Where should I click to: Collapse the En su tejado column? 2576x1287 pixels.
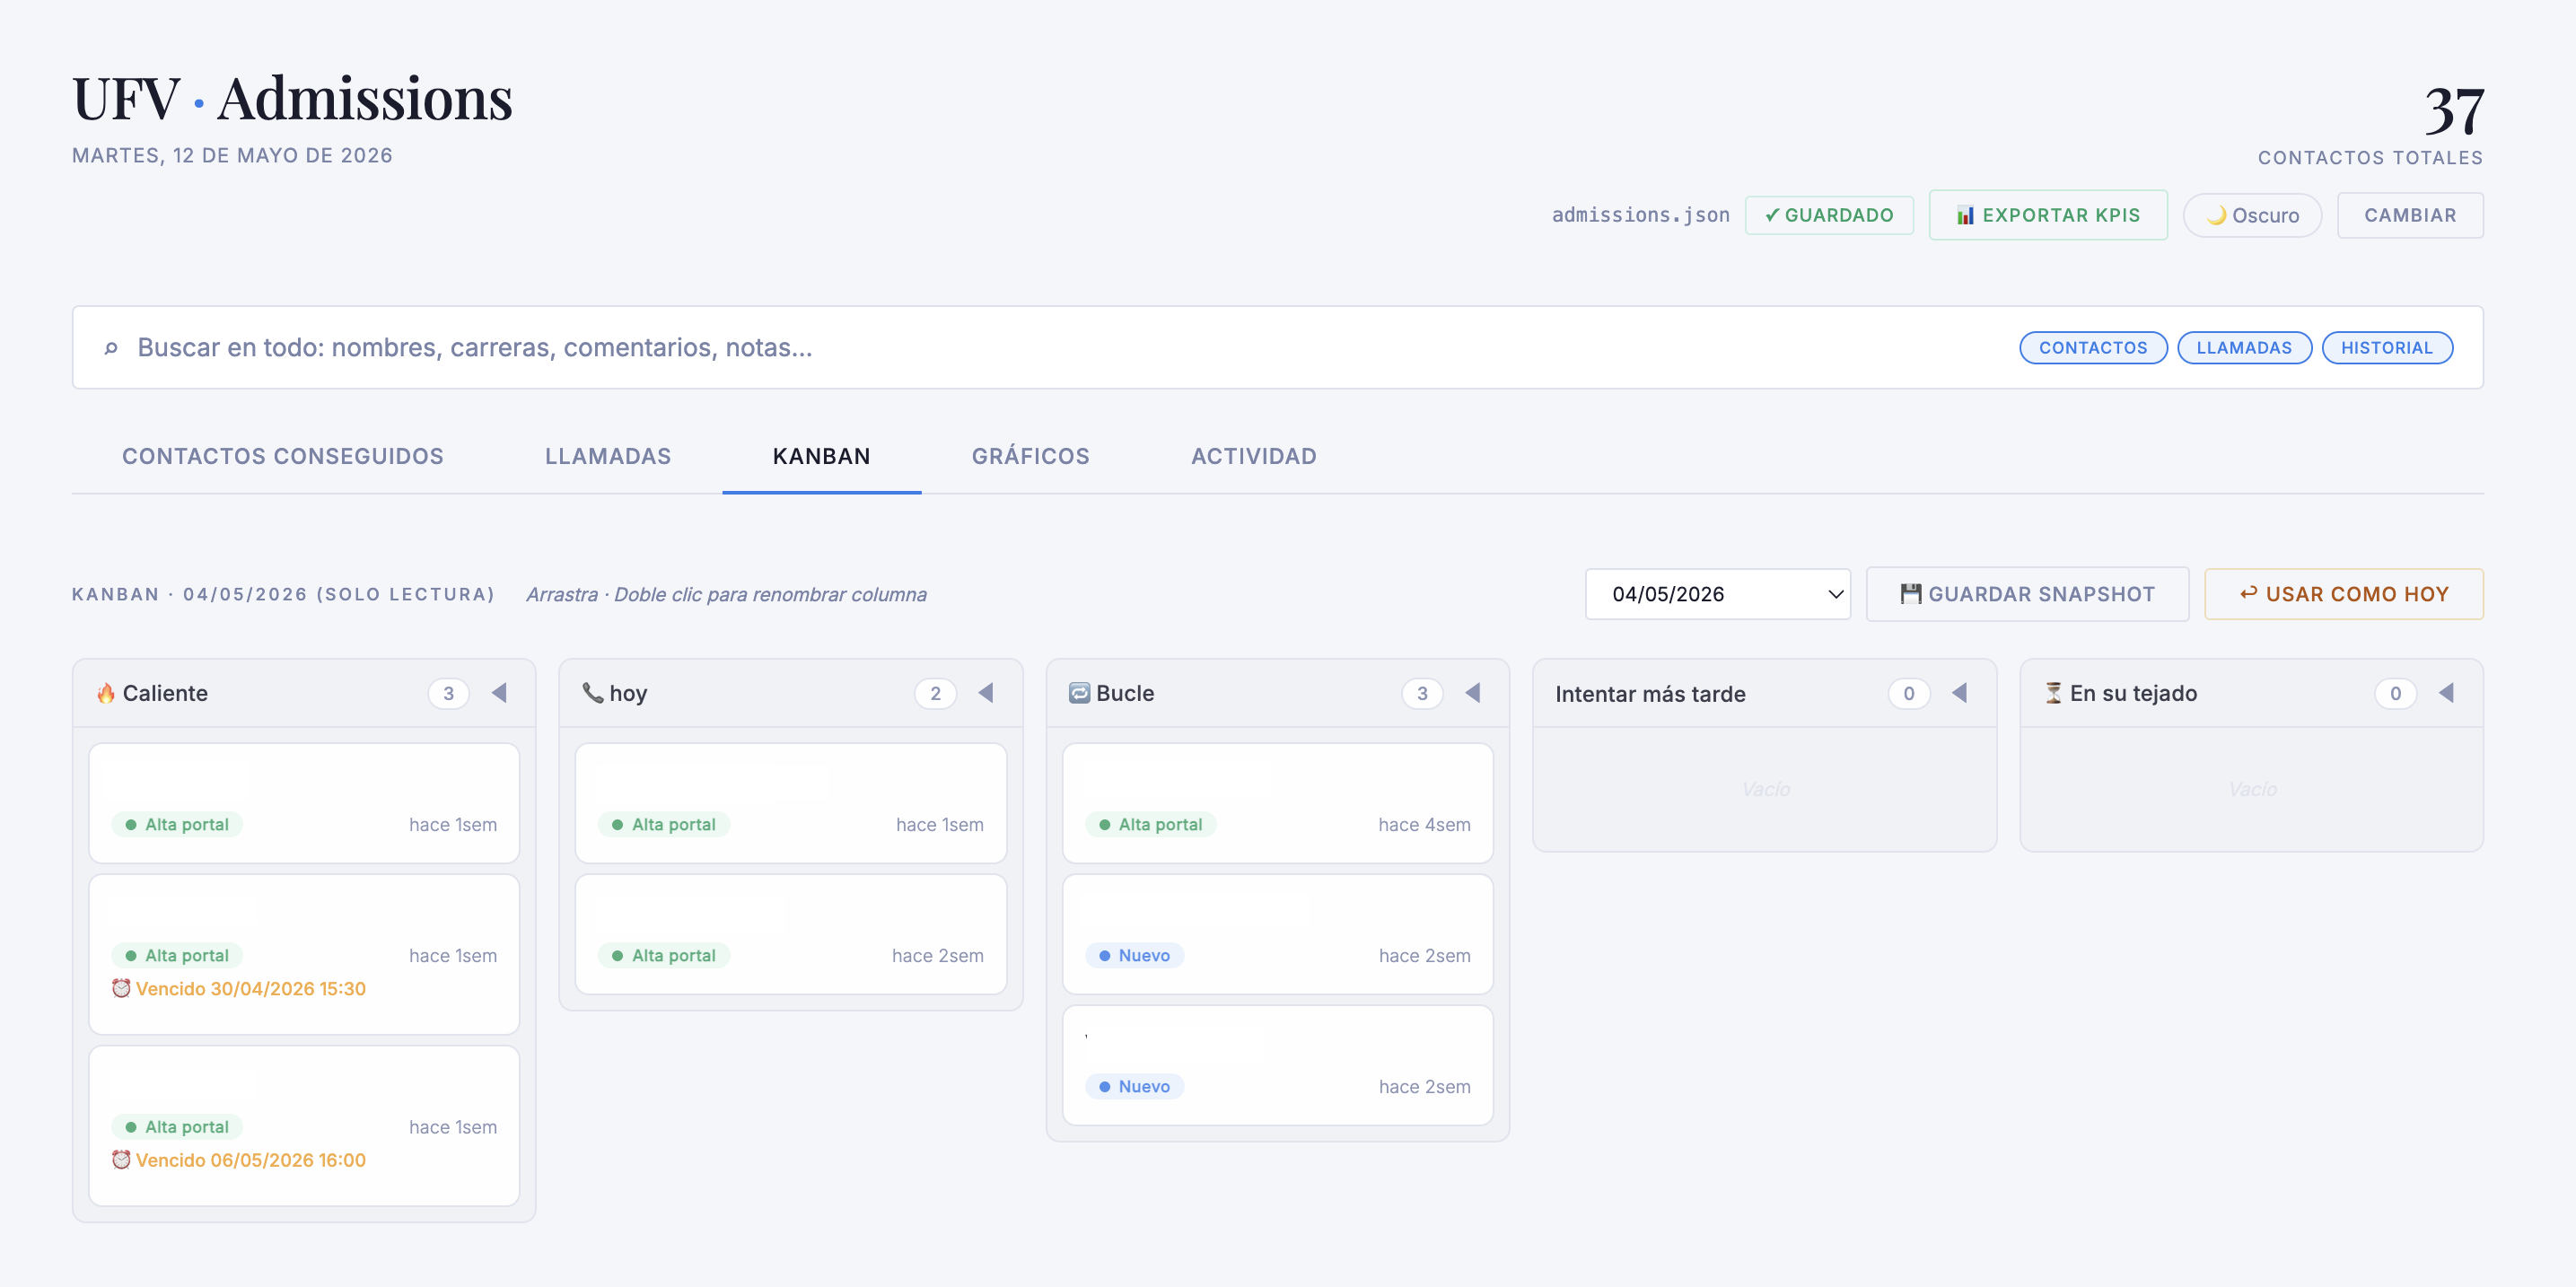2445,693
